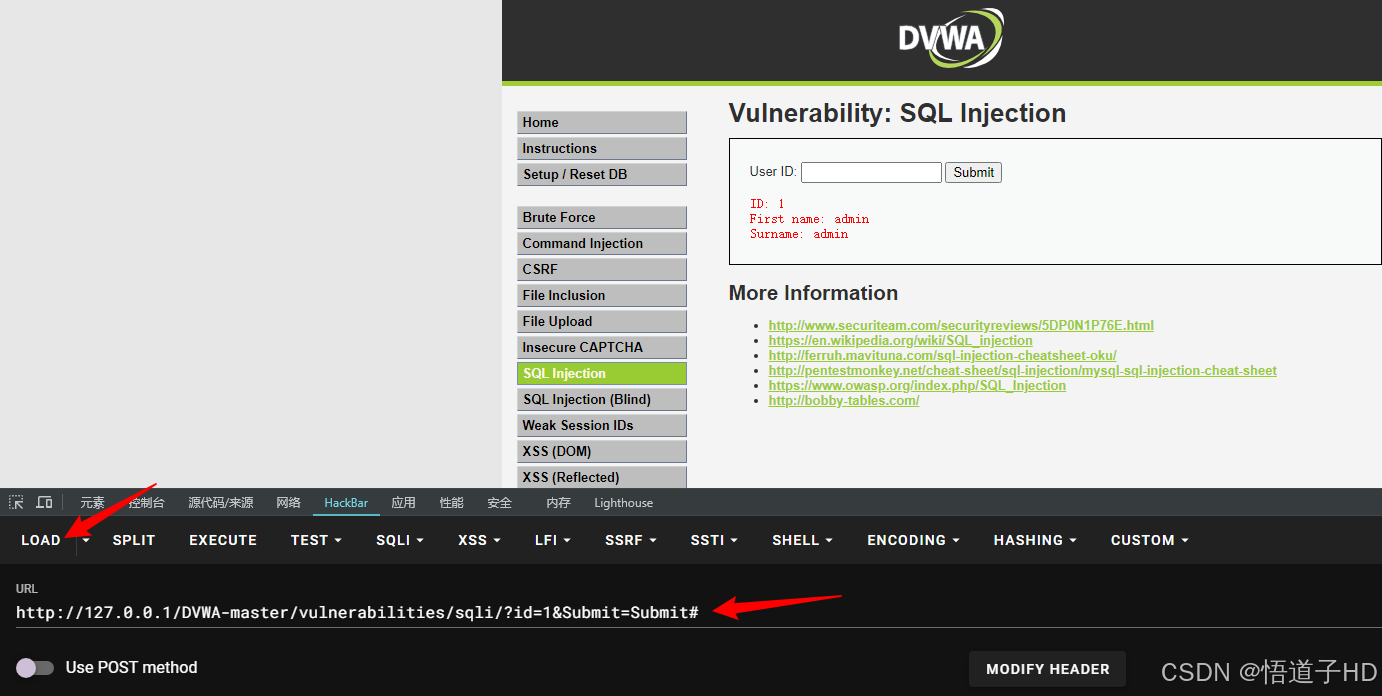Switch to the 网络 devtools tab
This screenshot has width=1382, height=696.
click(288, 503)
